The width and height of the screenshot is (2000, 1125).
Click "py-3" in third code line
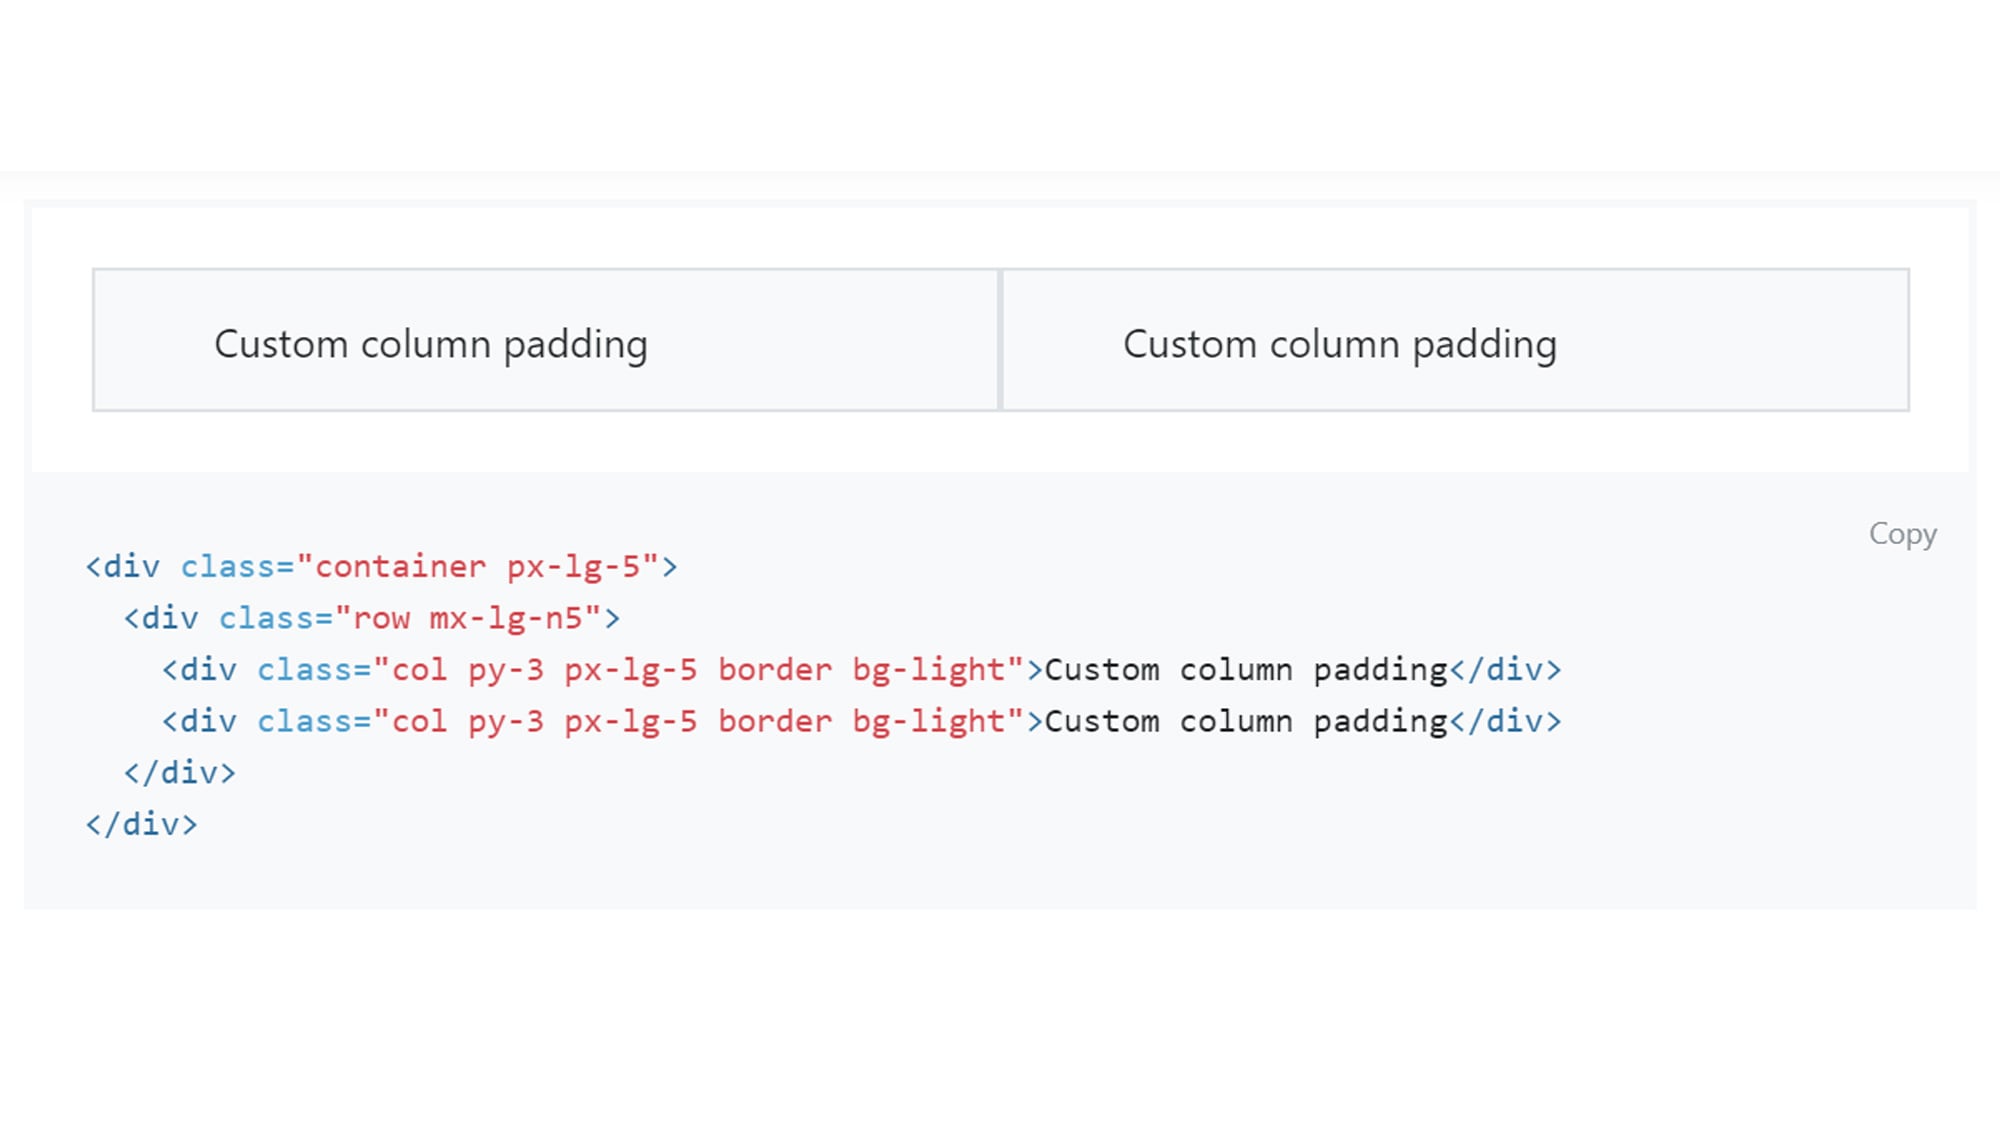point(506,670)
